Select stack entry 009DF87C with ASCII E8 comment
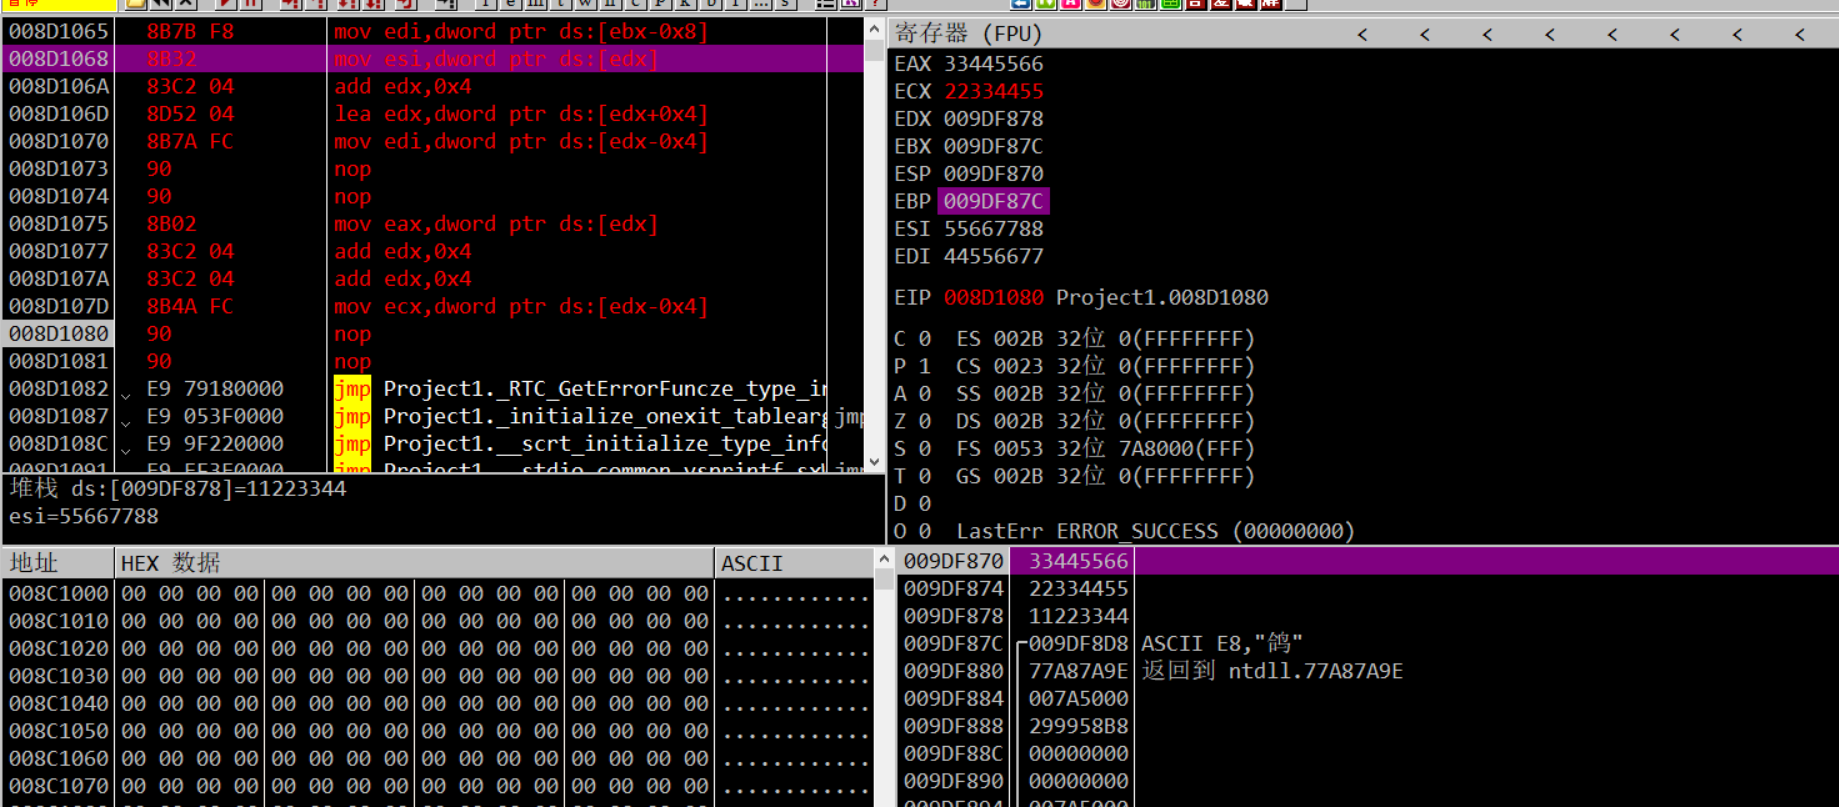 1370,644
